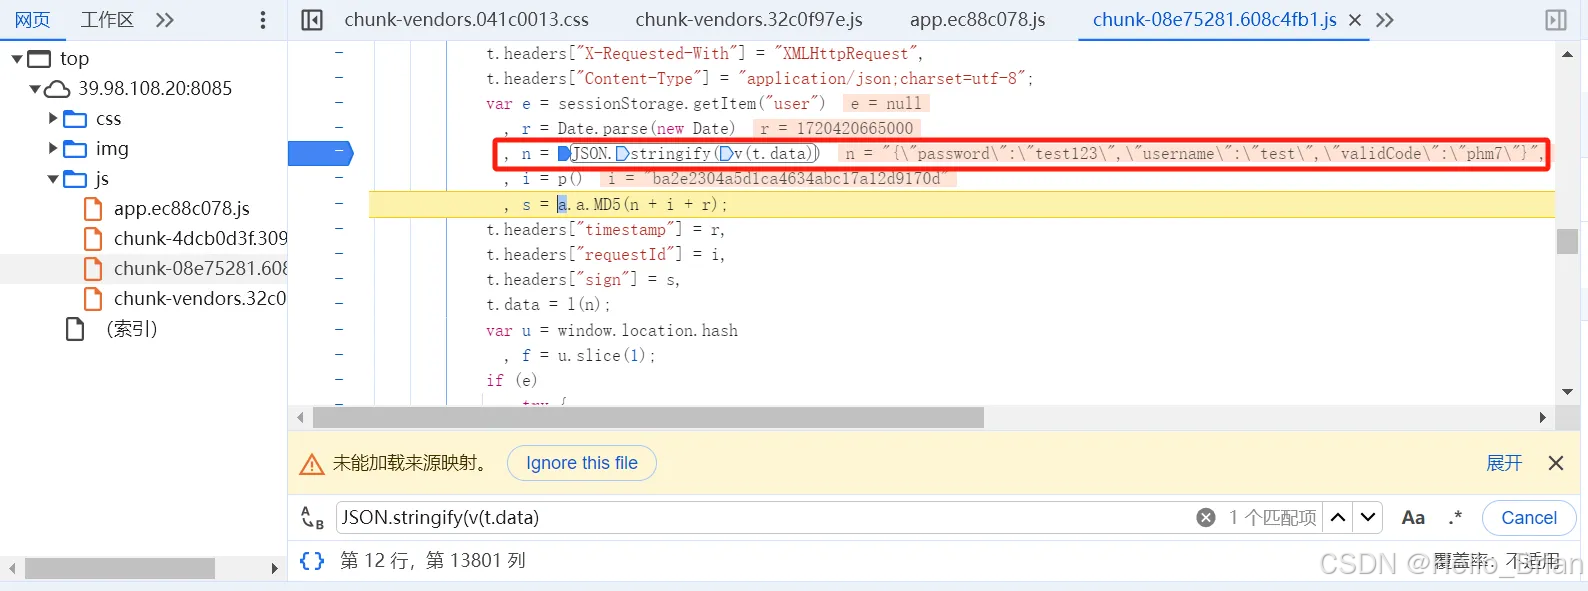Toggle regular expression search option

(x=1455, y=517)
